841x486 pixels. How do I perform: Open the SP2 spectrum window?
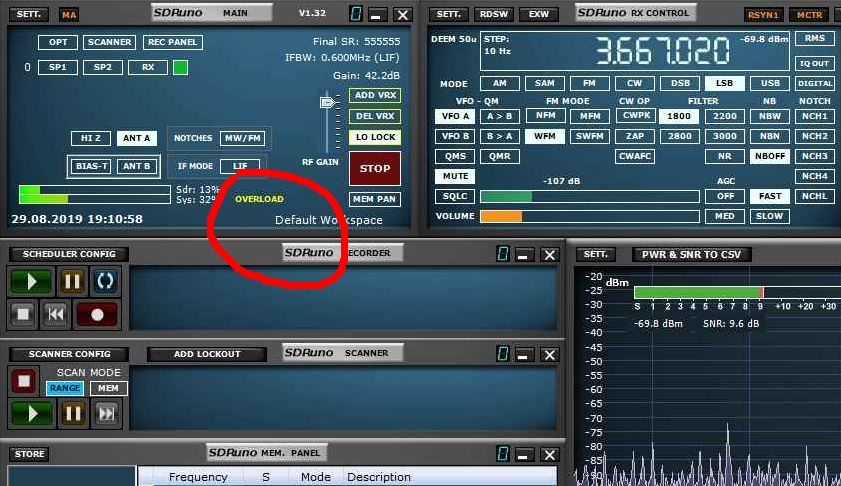point(103,68)
